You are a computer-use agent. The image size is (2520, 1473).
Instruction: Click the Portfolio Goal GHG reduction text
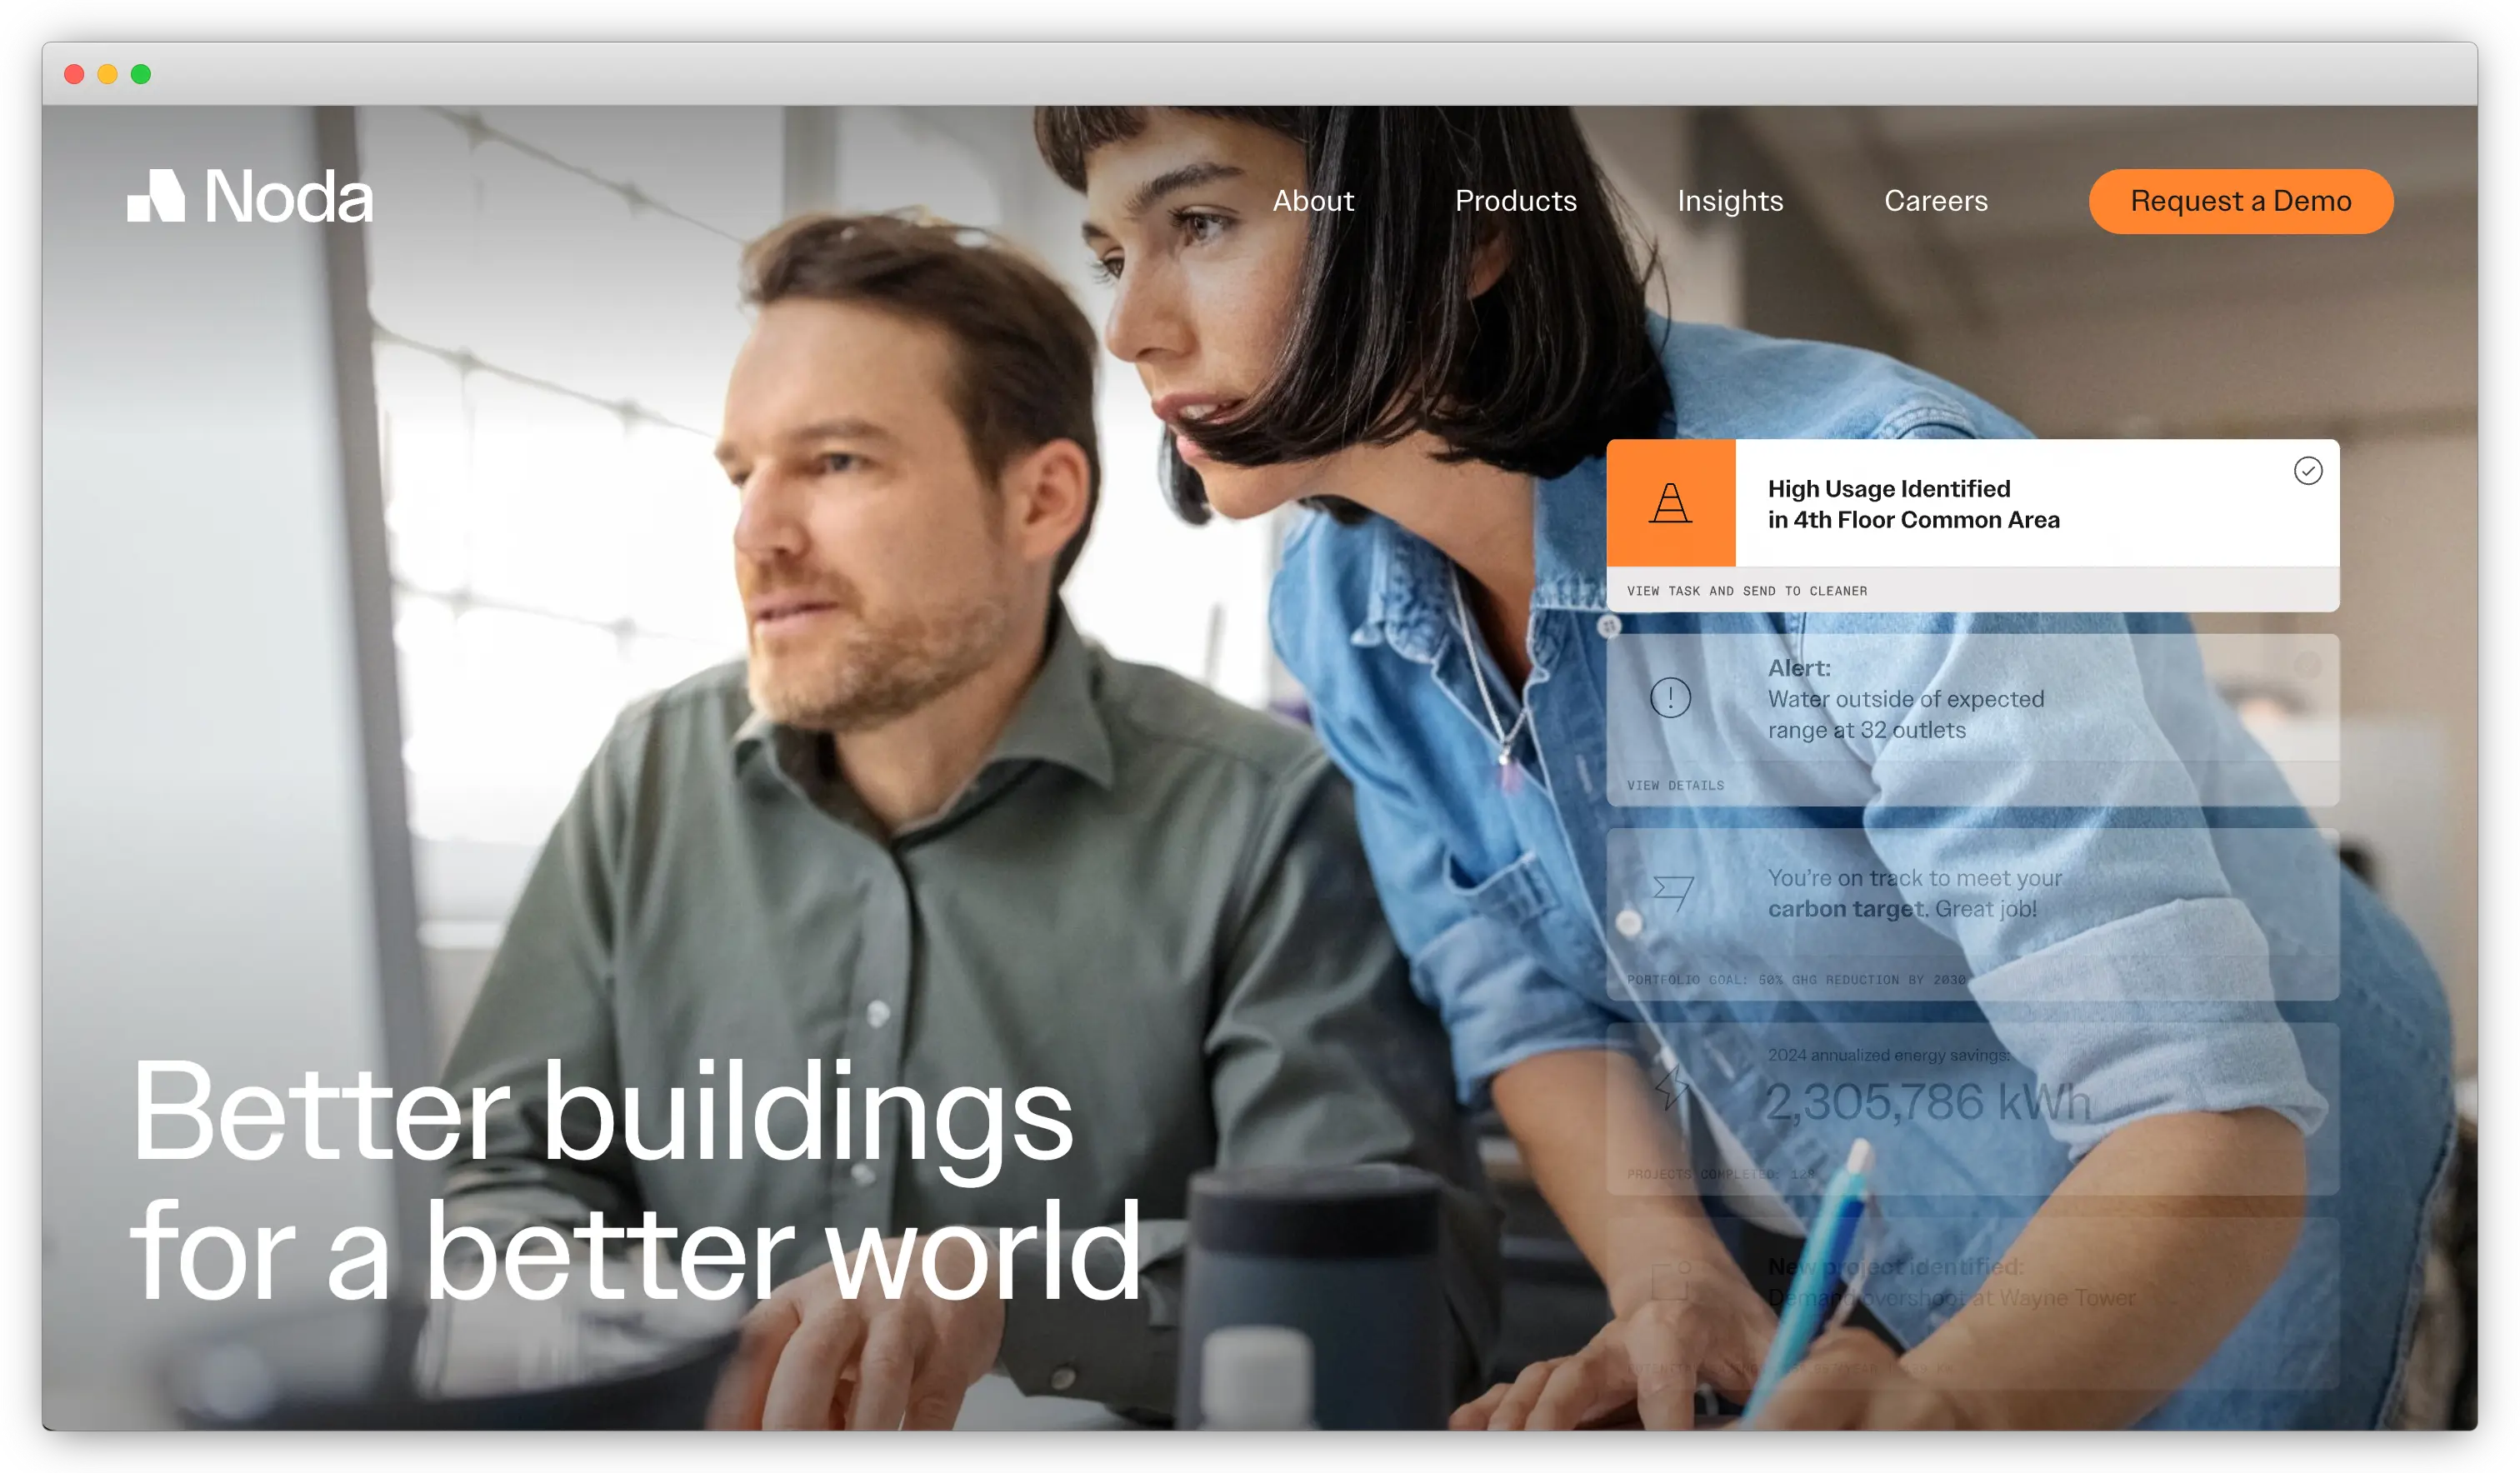tap(1796, 980)
